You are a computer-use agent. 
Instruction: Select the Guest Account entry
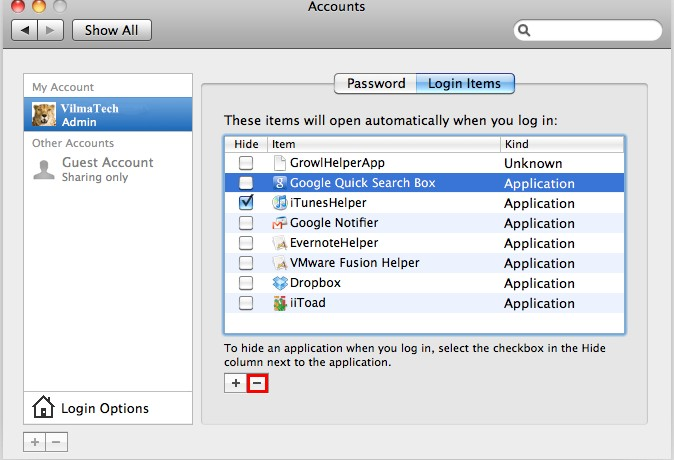(108, 170)
